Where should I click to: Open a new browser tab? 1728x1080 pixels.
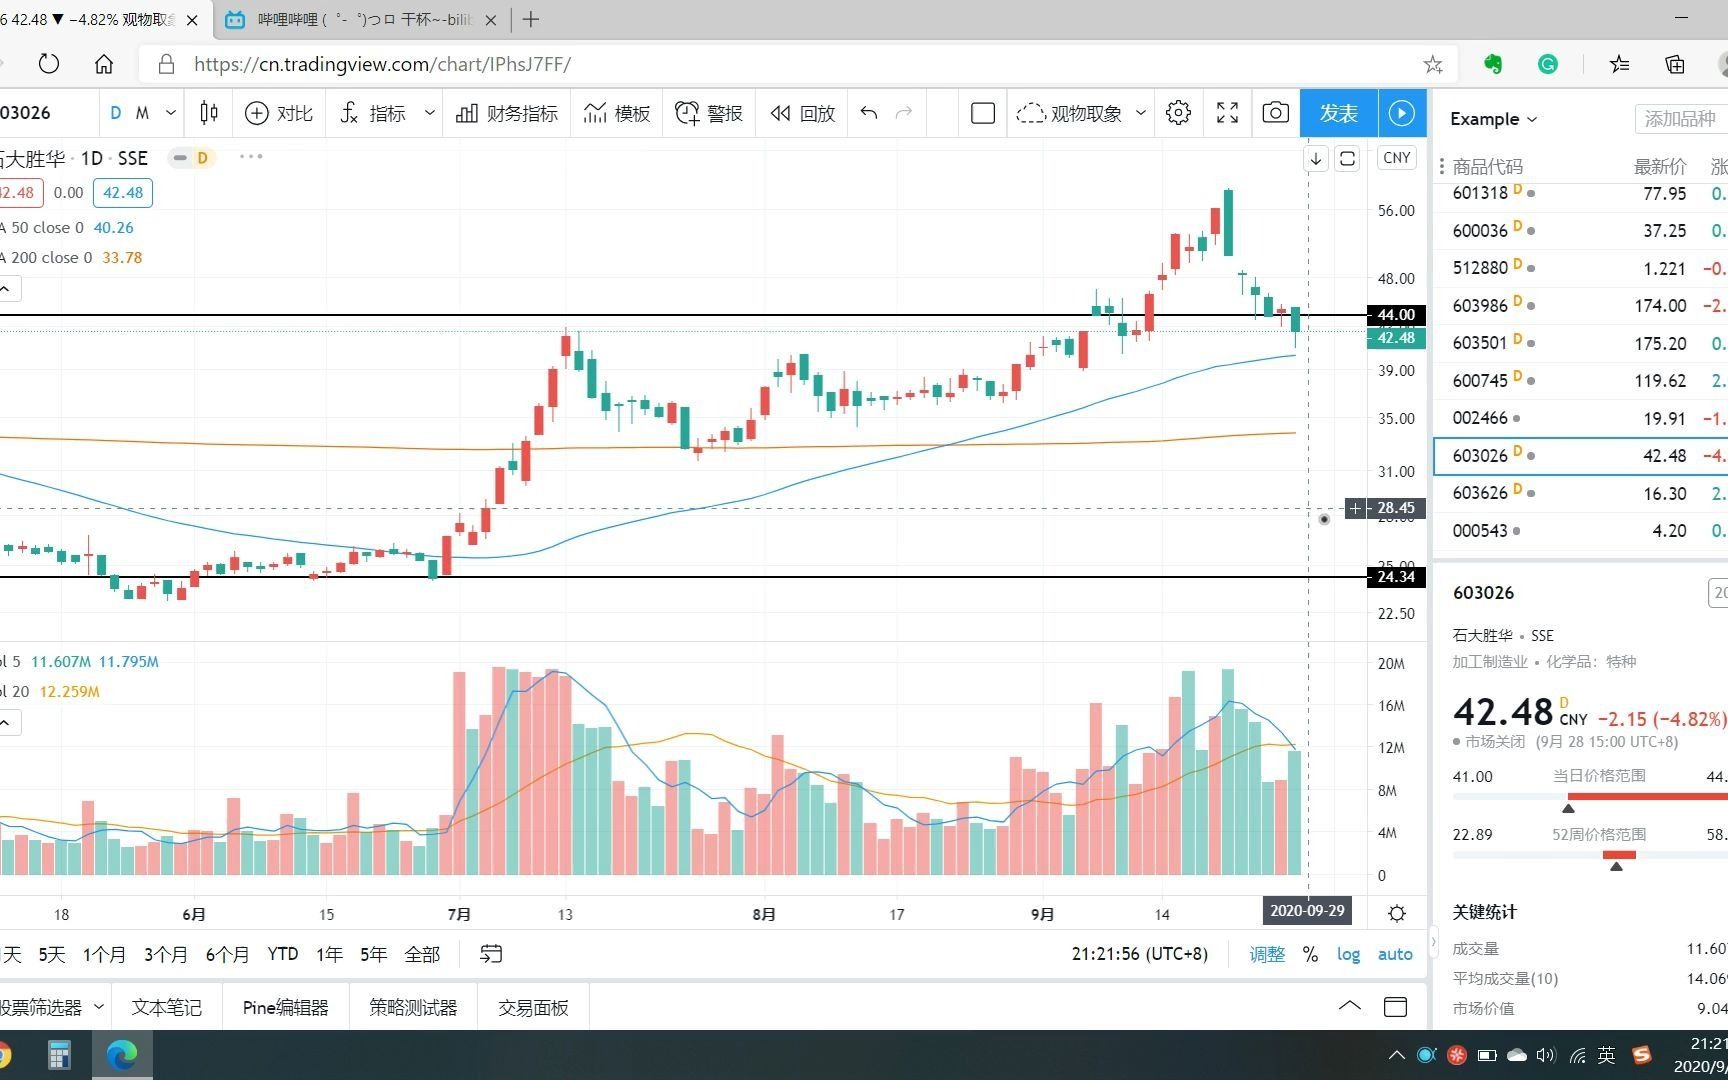click(532, 19)
